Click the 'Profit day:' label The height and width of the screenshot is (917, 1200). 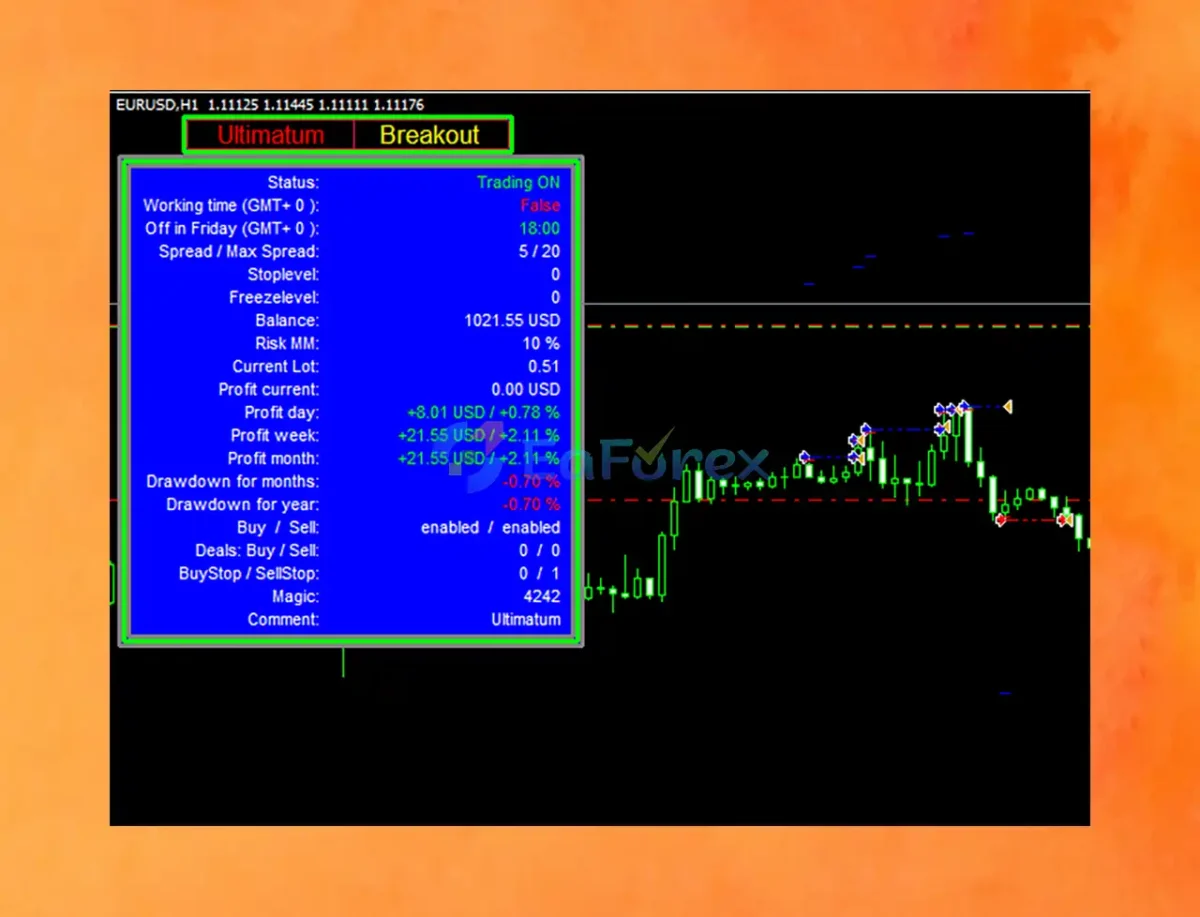pyautogui.click(x=282, y=412)
